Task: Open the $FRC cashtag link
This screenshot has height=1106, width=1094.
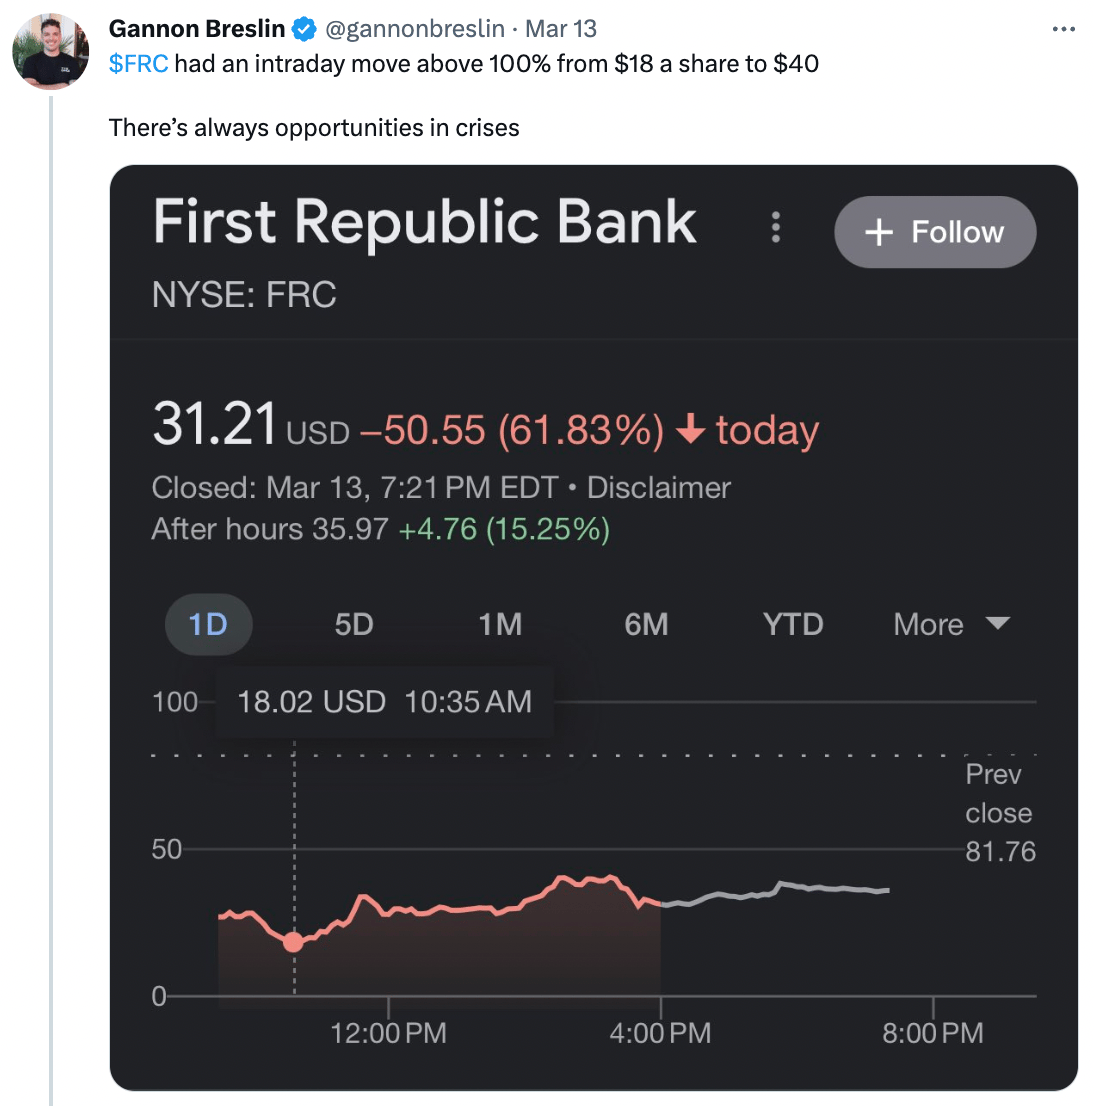Action: pos(138,63)
